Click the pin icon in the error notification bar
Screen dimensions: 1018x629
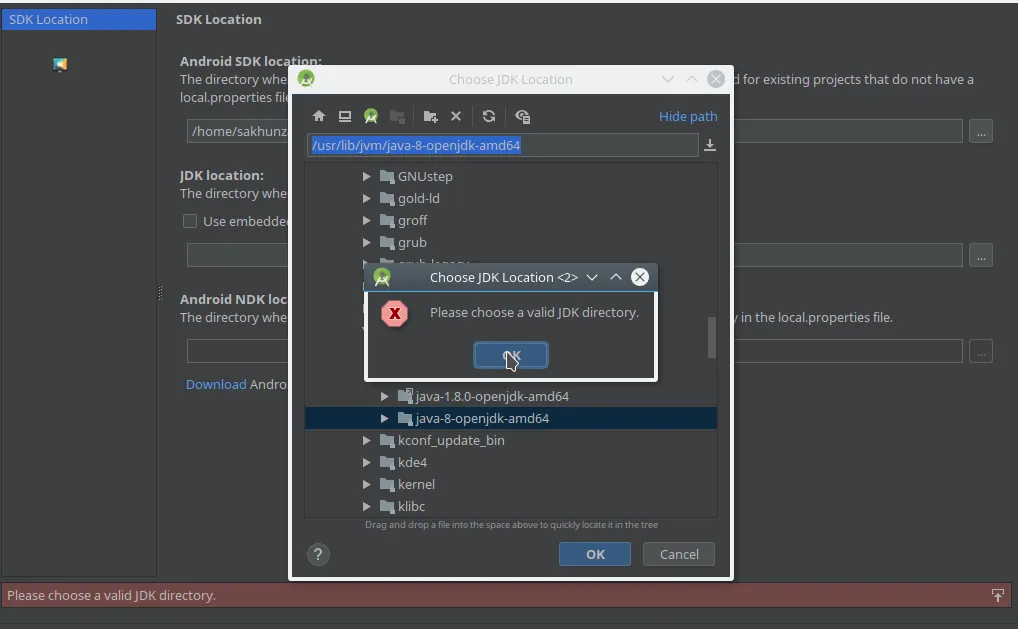[x=997, y=595]
